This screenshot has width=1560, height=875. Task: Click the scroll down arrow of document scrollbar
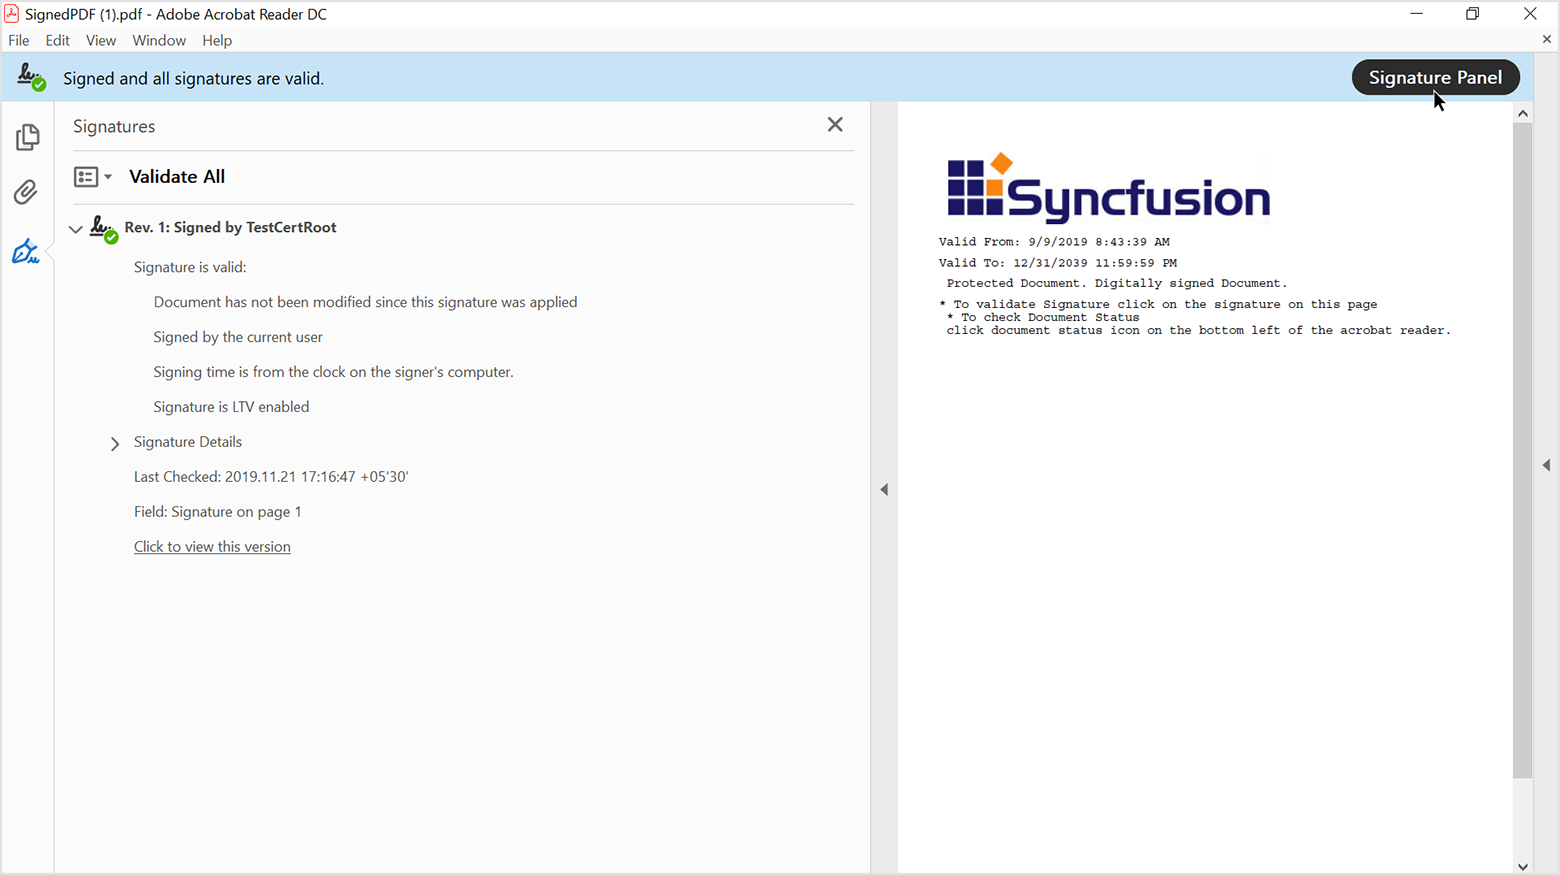coord(1522,866)
